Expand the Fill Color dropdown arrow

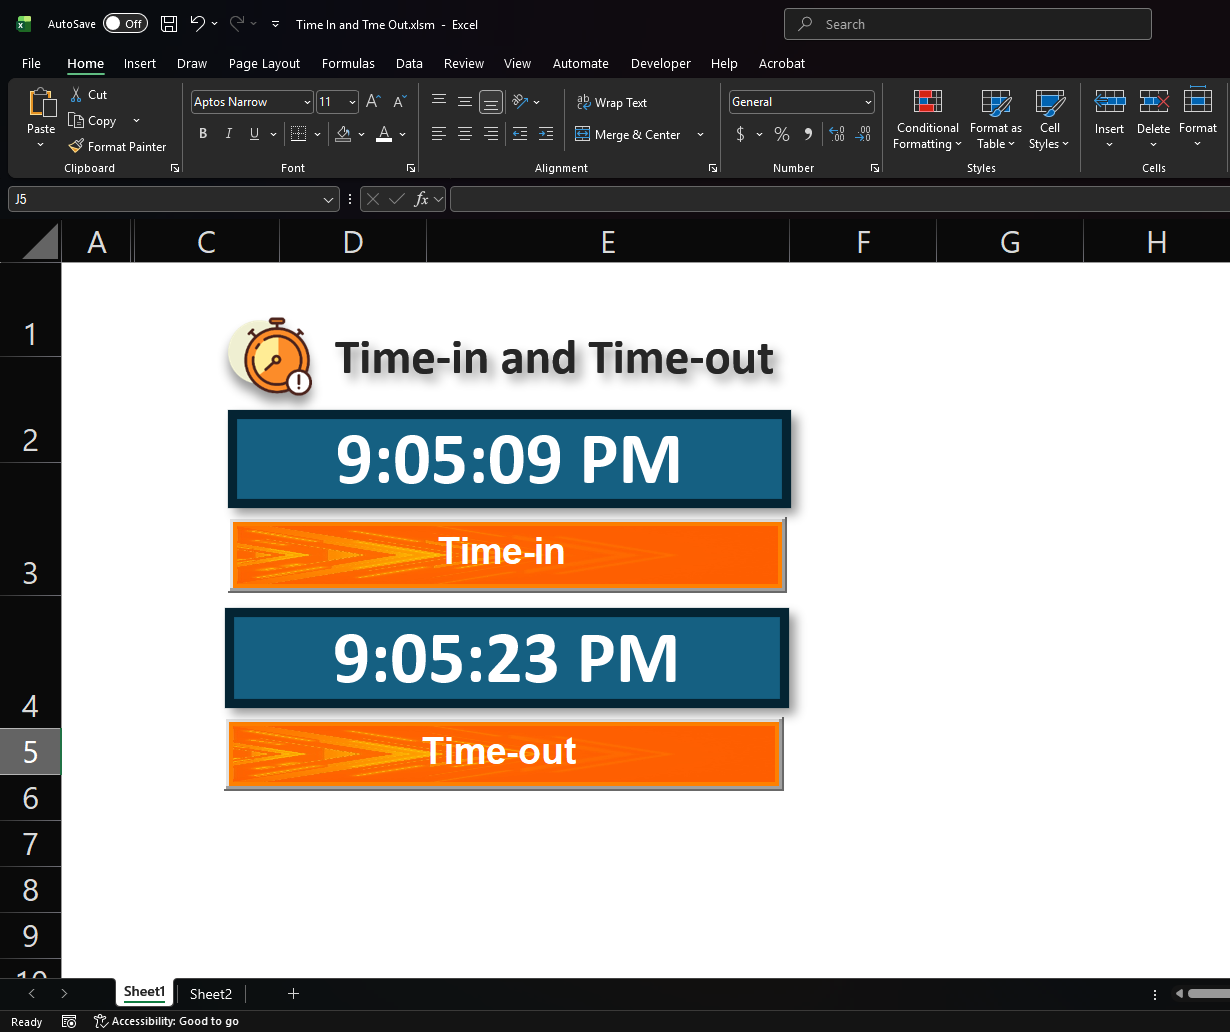click(x=362, y=134)
